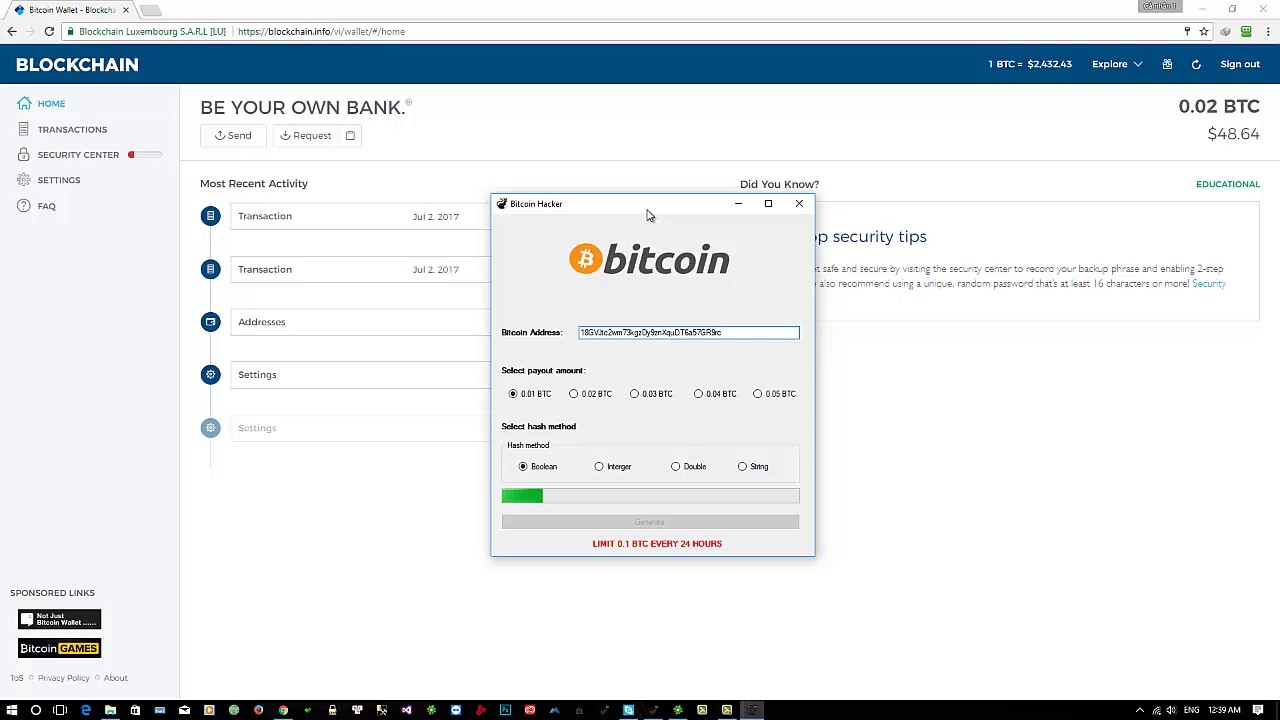
Task: Follow the Security link in tips
Action: pos(1209,284)
